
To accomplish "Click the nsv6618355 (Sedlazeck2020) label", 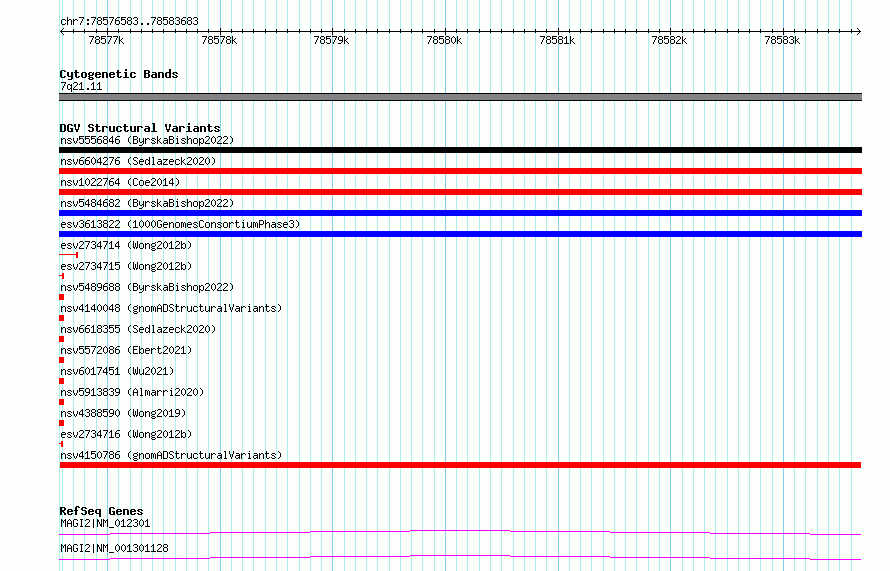I will click(x=138, y=329).
